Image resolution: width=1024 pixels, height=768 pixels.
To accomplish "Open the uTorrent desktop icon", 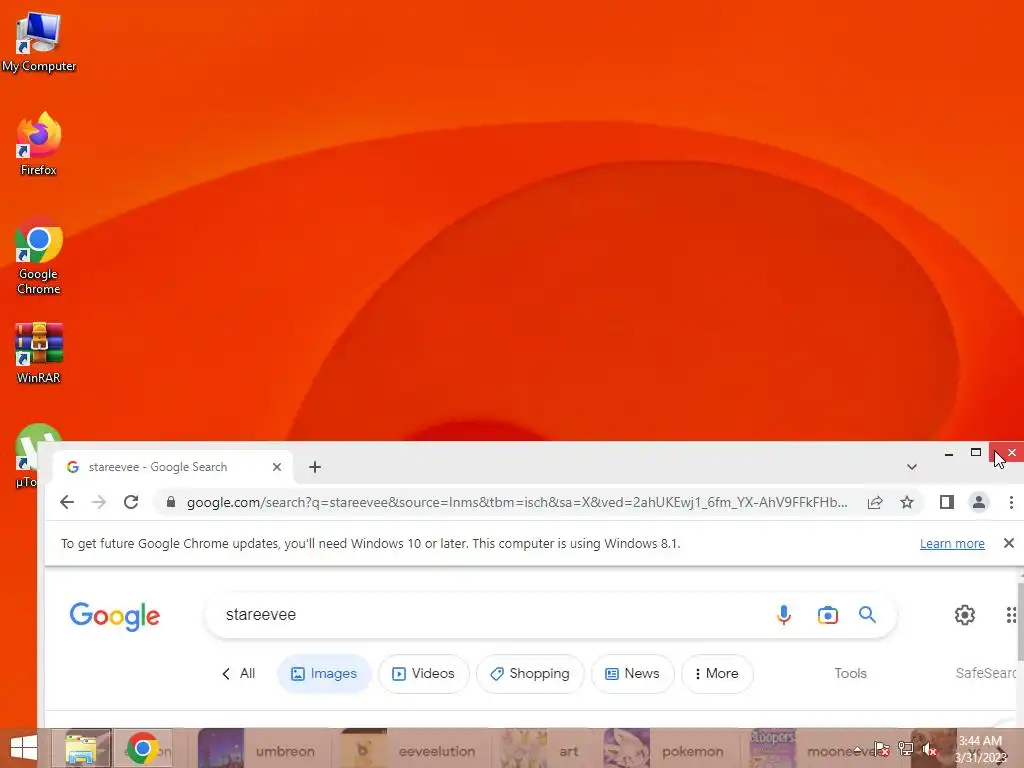I will [26, 457].
